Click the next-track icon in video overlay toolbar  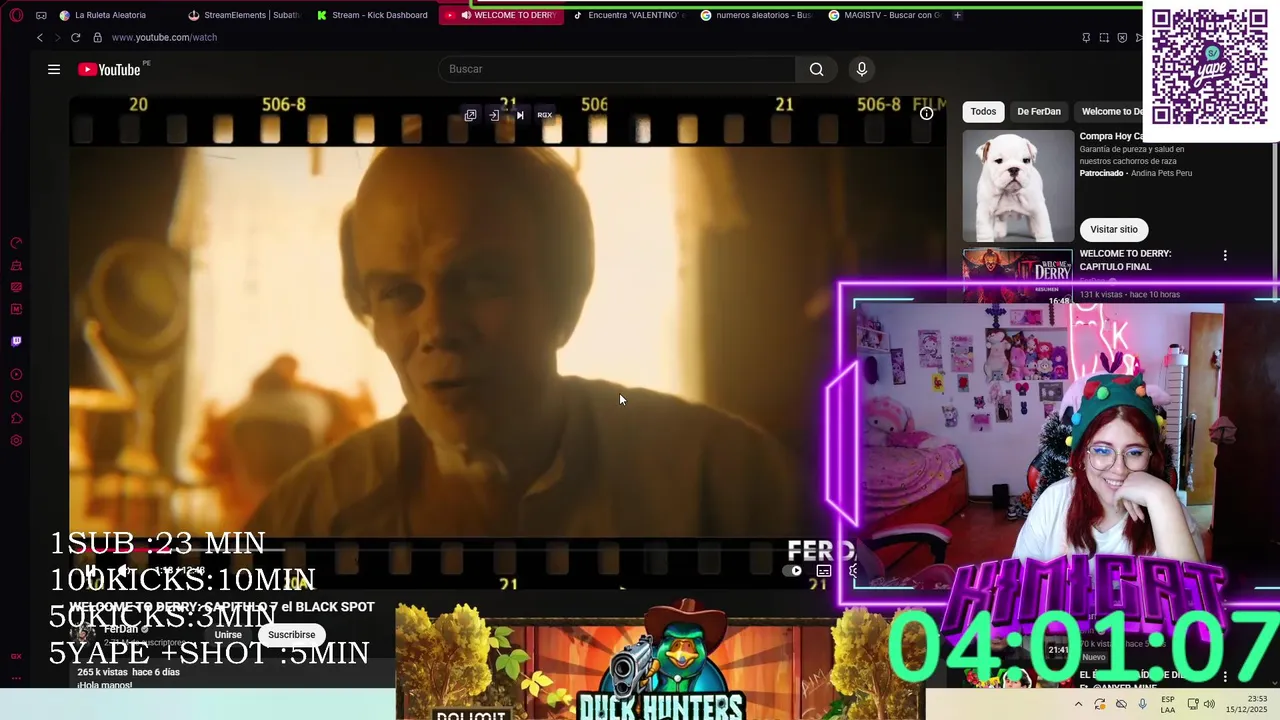pos(520,115)
